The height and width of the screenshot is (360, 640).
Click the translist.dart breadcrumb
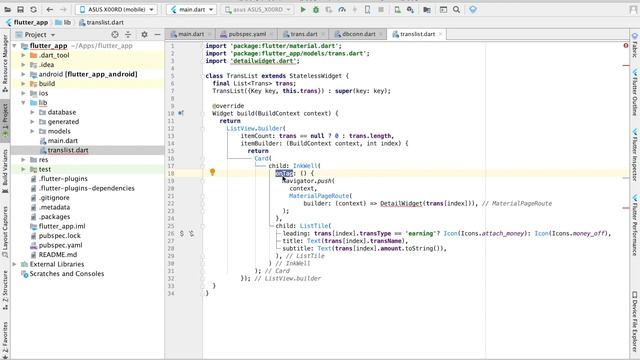point(101,22)
